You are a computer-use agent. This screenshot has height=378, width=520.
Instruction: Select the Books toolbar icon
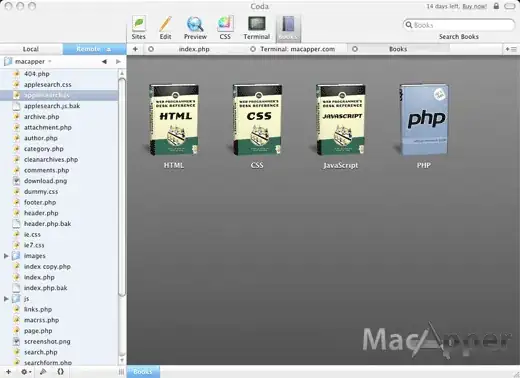pos(288,29)
